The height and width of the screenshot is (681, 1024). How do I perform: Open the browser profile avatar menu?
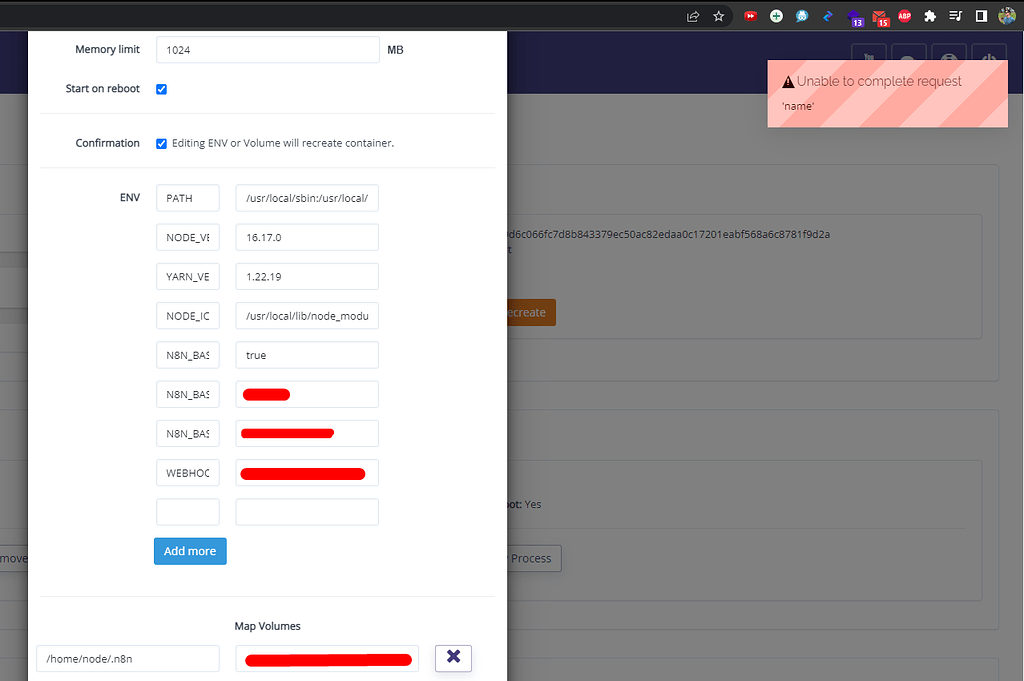click(x=1008, y=16)
